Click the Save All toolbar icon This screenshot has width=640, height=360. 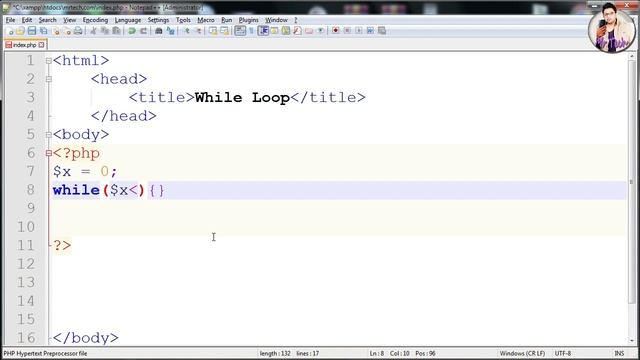(x=43, y=31)
